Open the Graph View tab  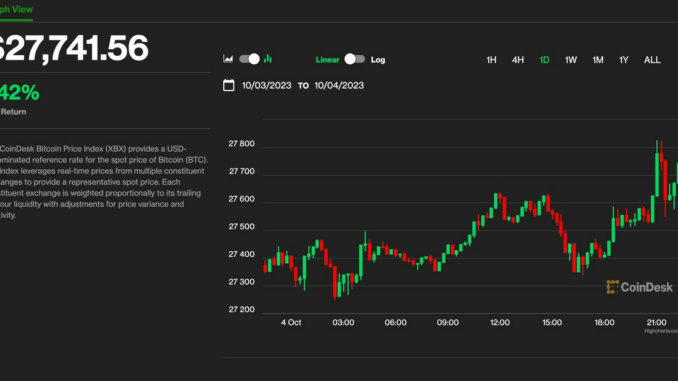[16, 10]
